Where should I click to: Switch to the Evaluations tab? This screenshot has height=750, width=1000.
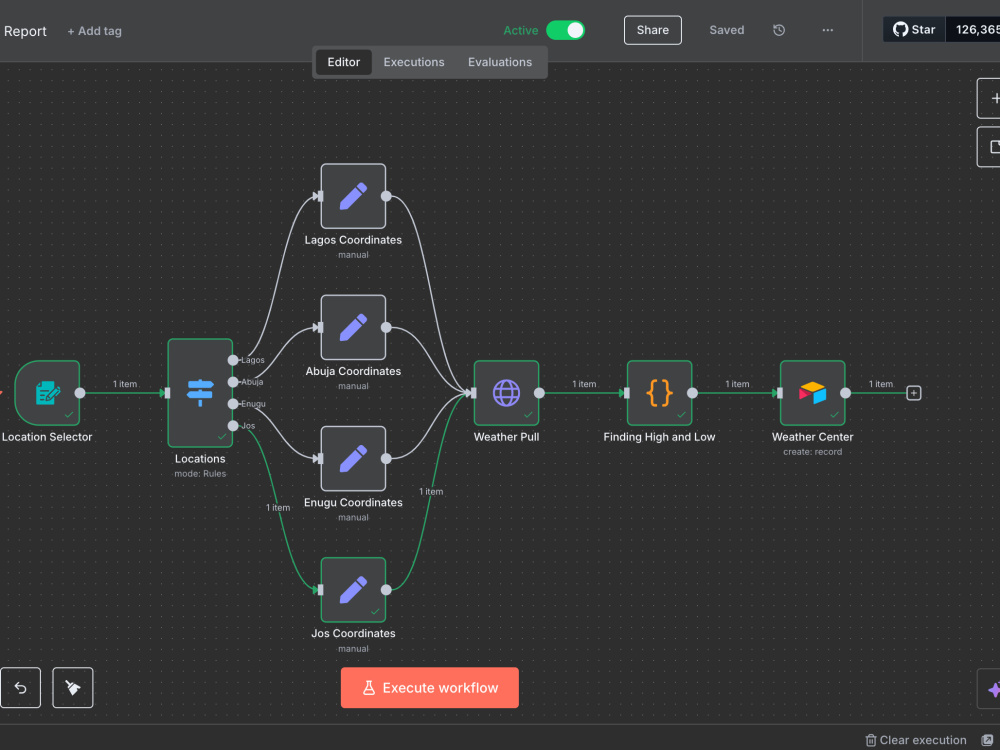click(500, 62)
